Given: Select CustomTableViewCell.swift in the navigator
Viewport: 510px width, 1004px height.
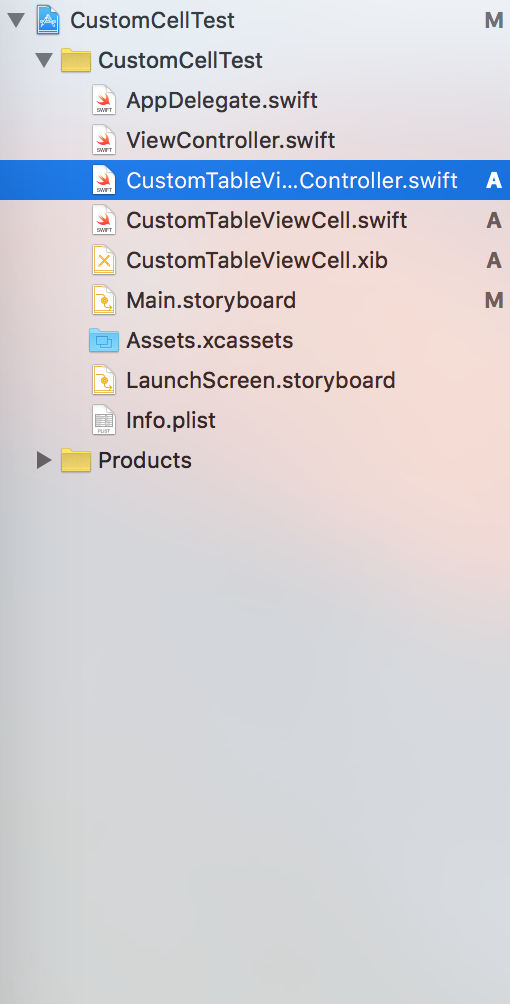Looking at the screenshot, I should (267, 220).
